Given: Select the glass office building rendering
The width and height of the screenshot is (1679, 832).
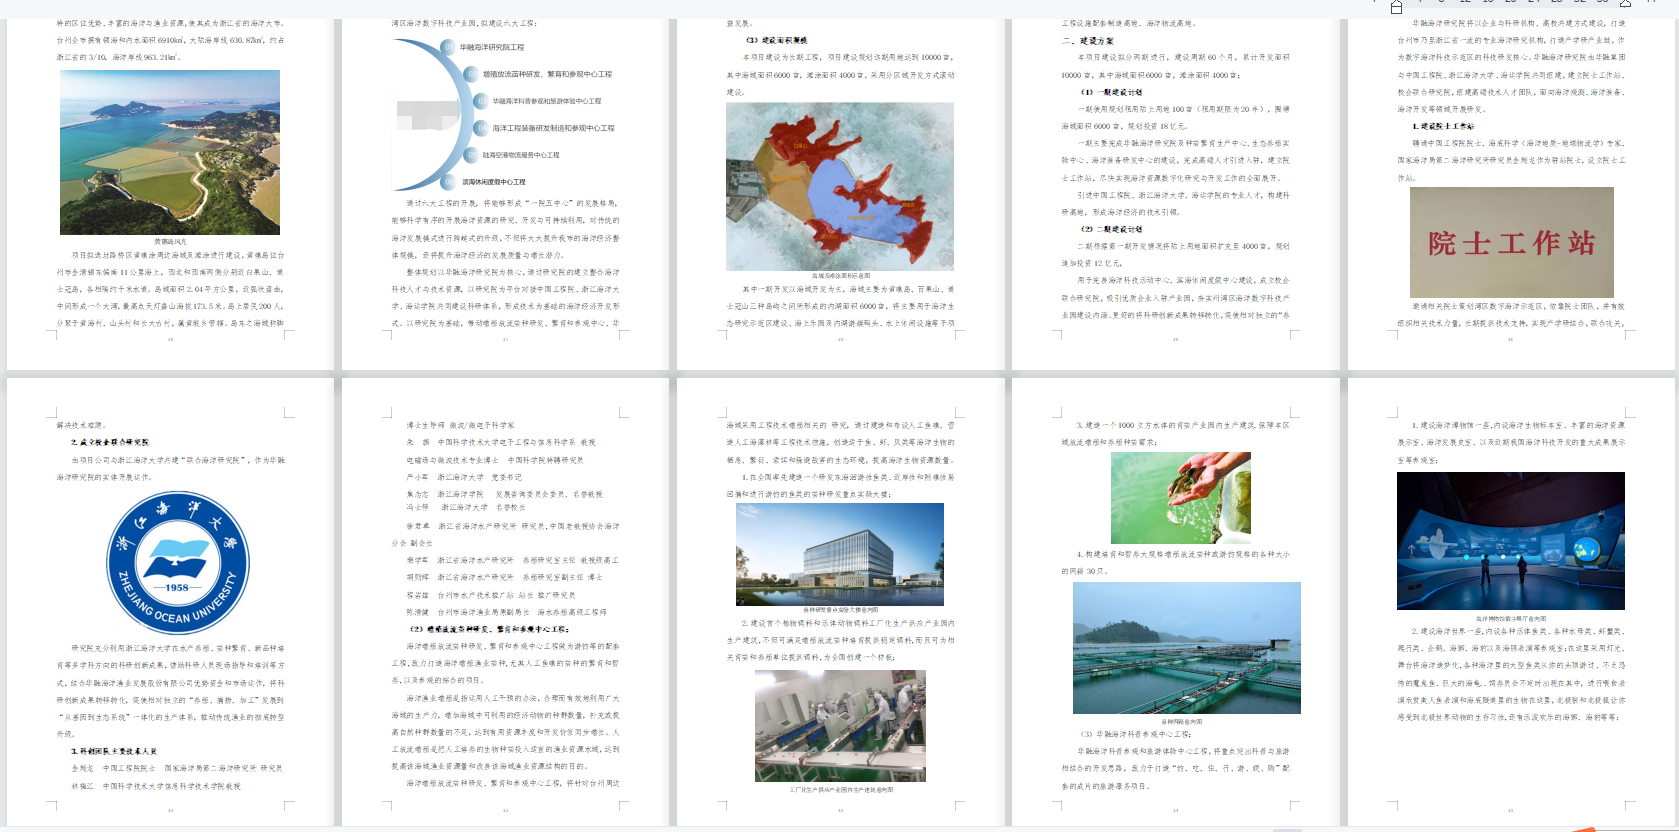Looking at the screenshot, I should (840, 554).
